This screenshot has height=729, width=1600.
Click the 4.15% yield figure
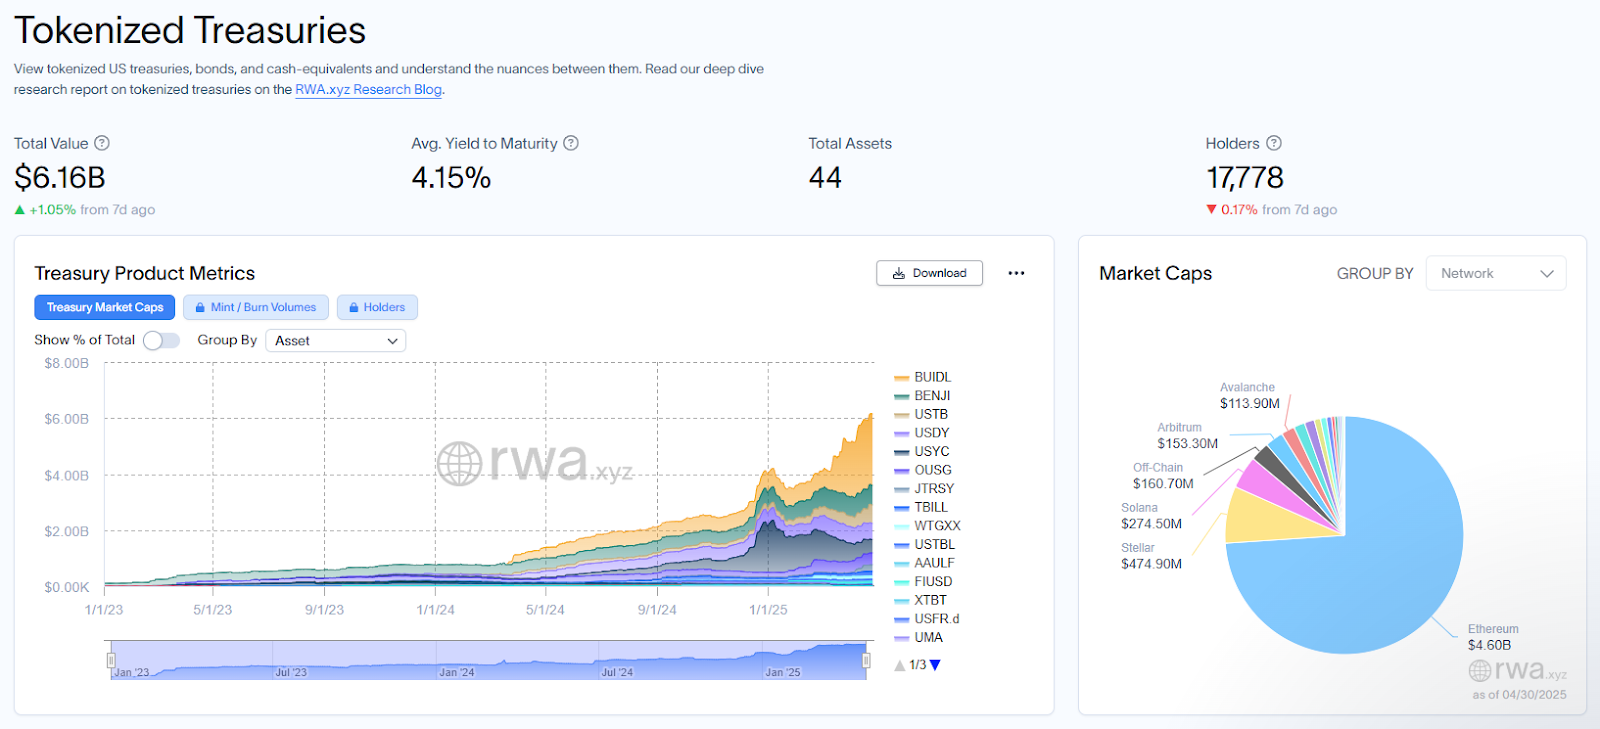point(451,177)
